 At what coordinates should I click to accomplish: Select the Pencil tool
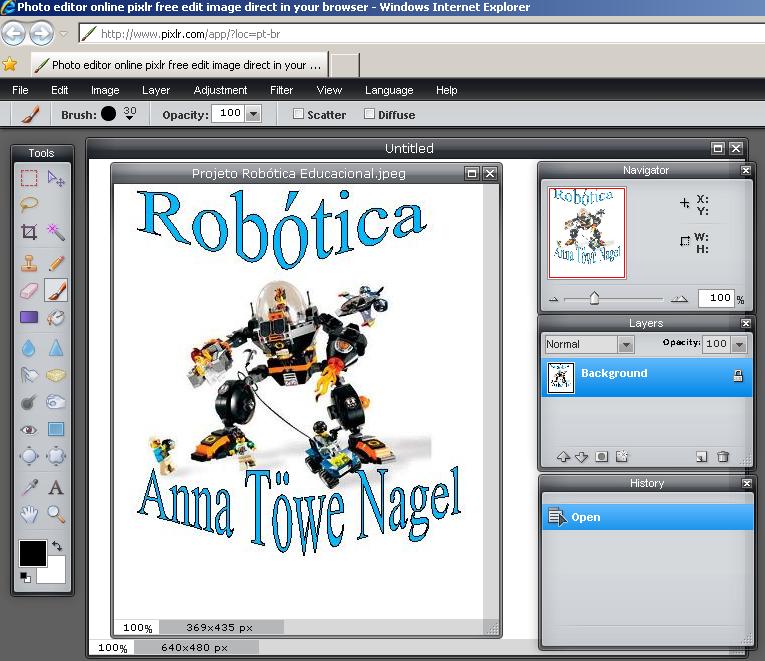point(56,263)
